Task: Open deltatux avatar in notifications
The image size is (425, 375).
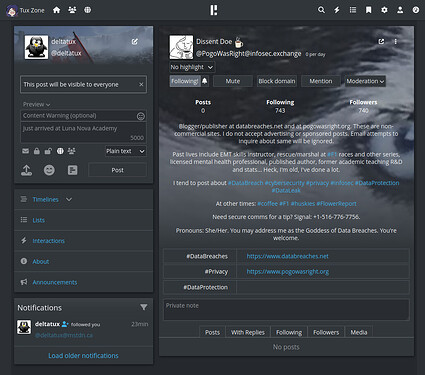Action: (24, 327)
